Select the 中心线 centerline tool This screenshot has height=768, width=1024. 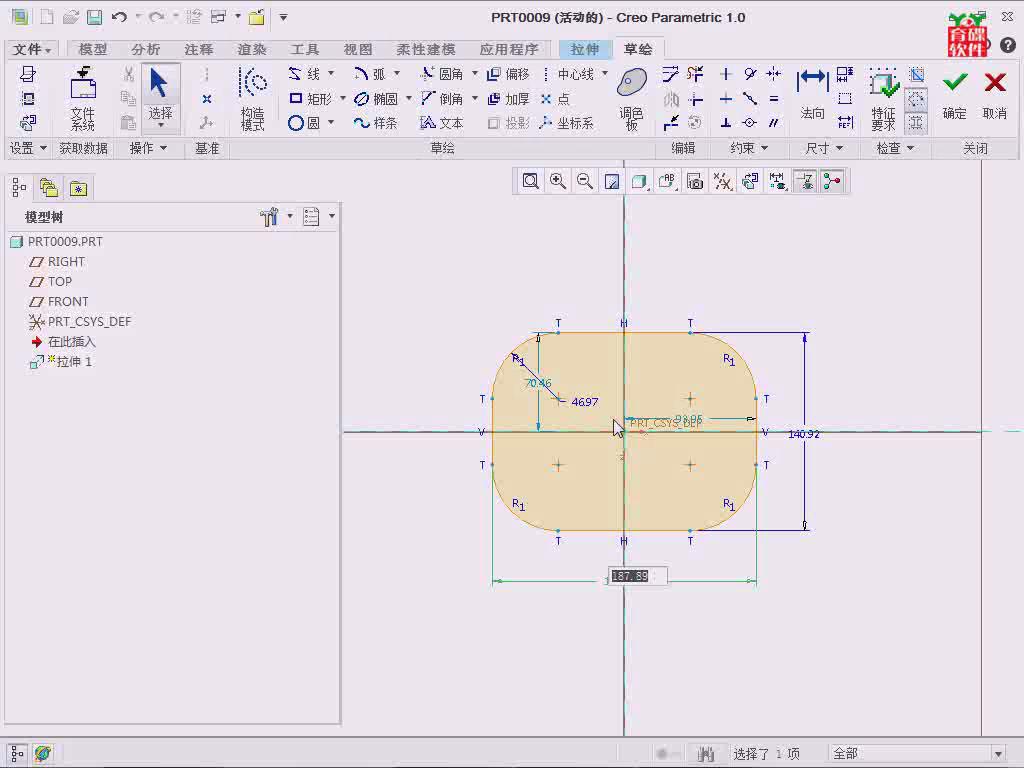[568, 74]
